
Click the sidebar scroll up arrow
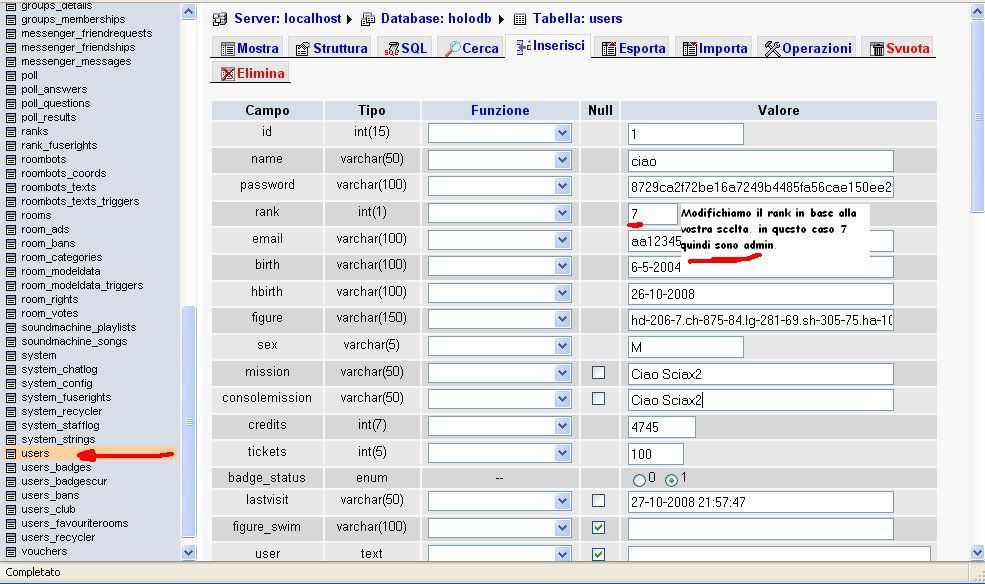(x=189, y=12)
